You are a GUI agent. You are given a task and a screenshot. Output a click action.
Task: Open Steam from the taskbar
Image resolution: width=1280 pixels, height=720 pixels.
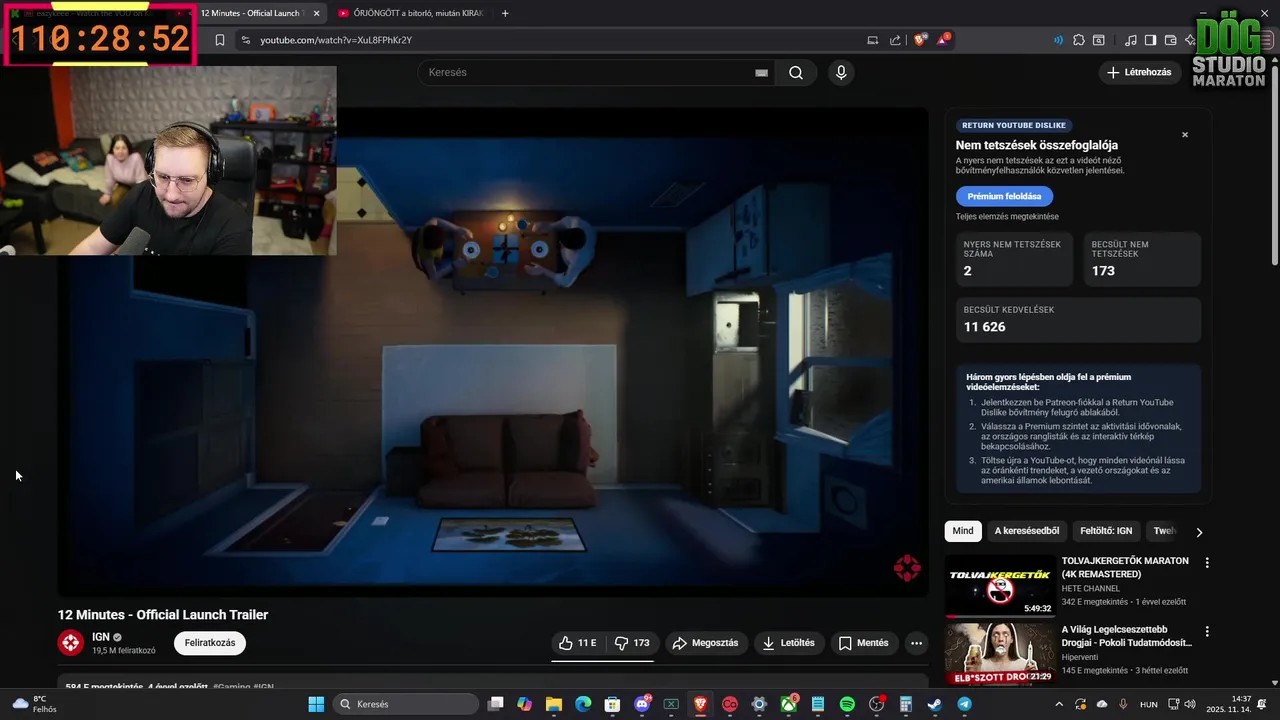tap(934, 704)
